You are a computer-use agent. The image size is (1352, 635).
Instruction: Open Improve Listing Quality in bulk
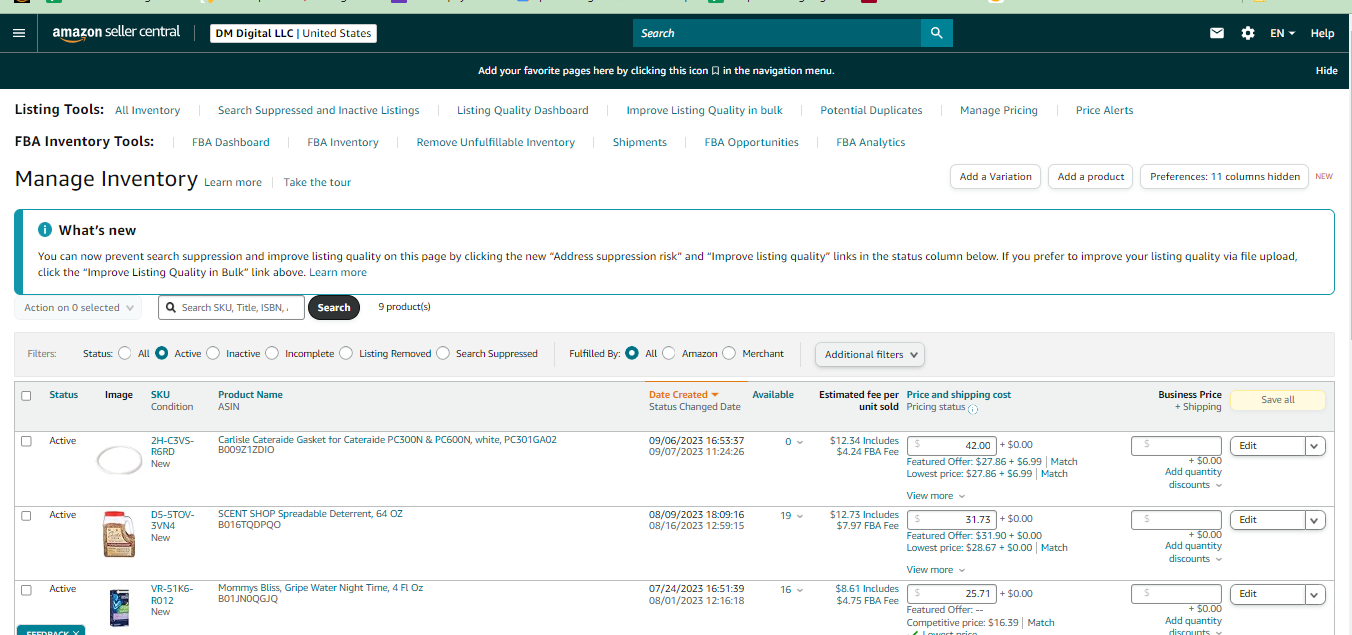coord(704,110)
